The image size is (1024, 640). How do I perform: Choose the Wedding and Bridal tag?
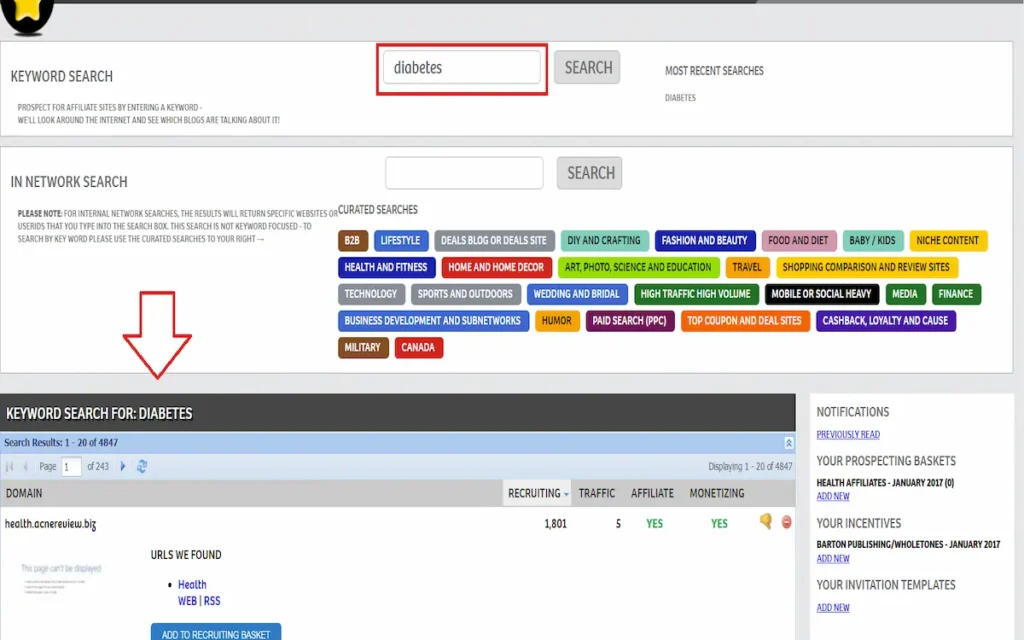pyautogui.click(x=577, y=294)
